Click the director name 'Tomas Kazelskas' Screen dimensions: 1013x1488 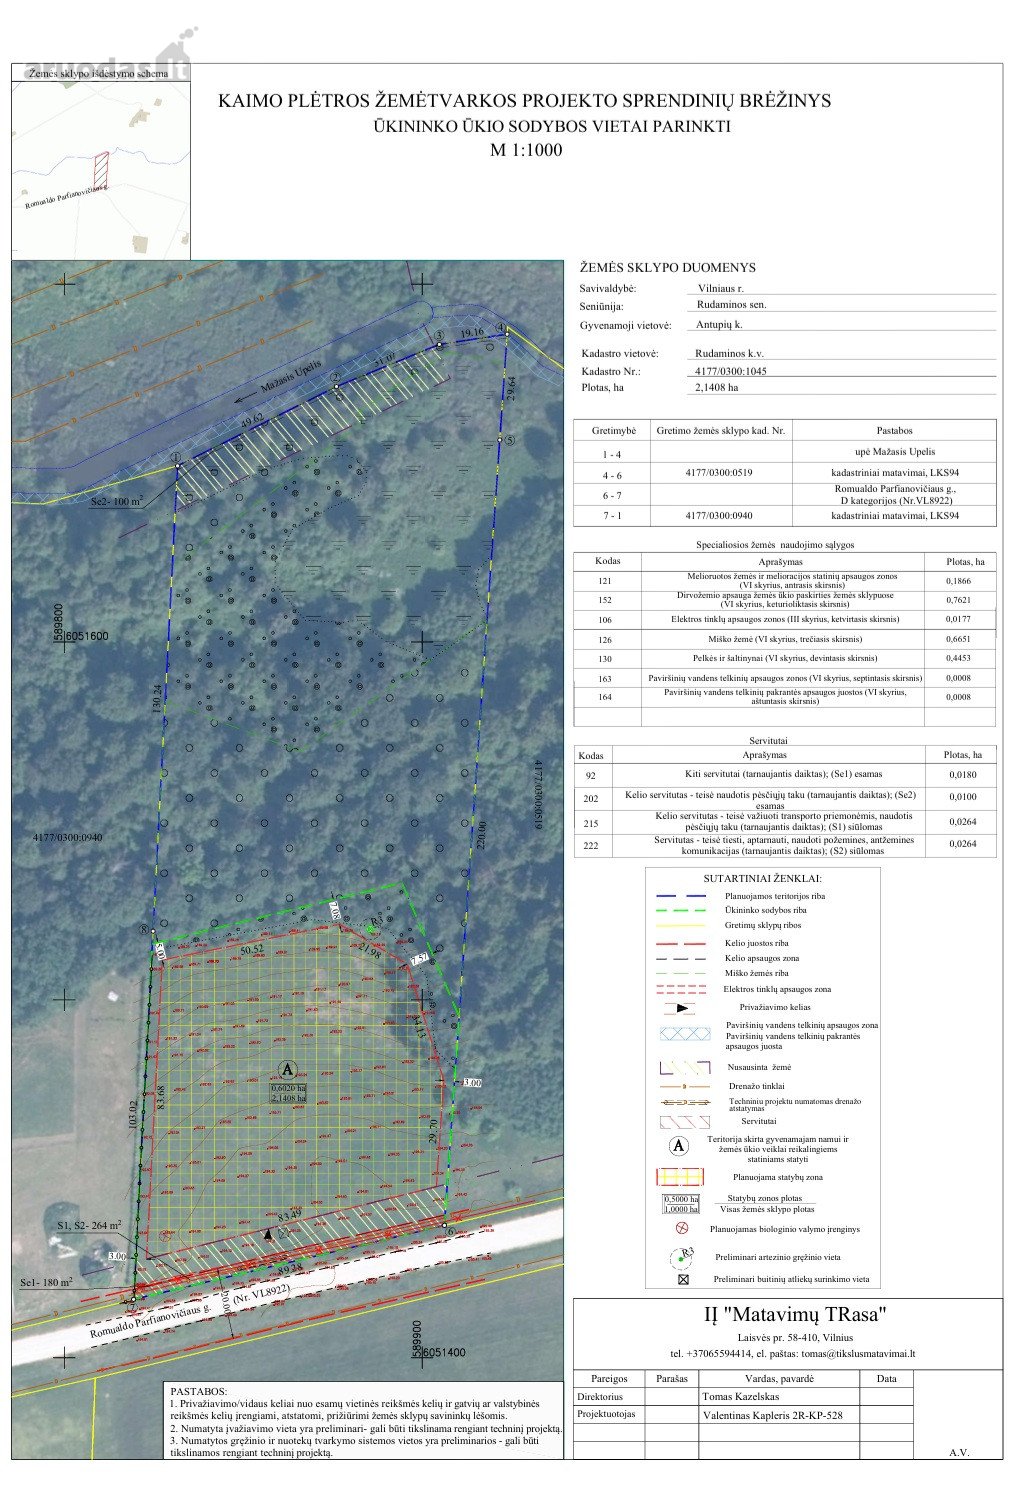(743, 1396)
